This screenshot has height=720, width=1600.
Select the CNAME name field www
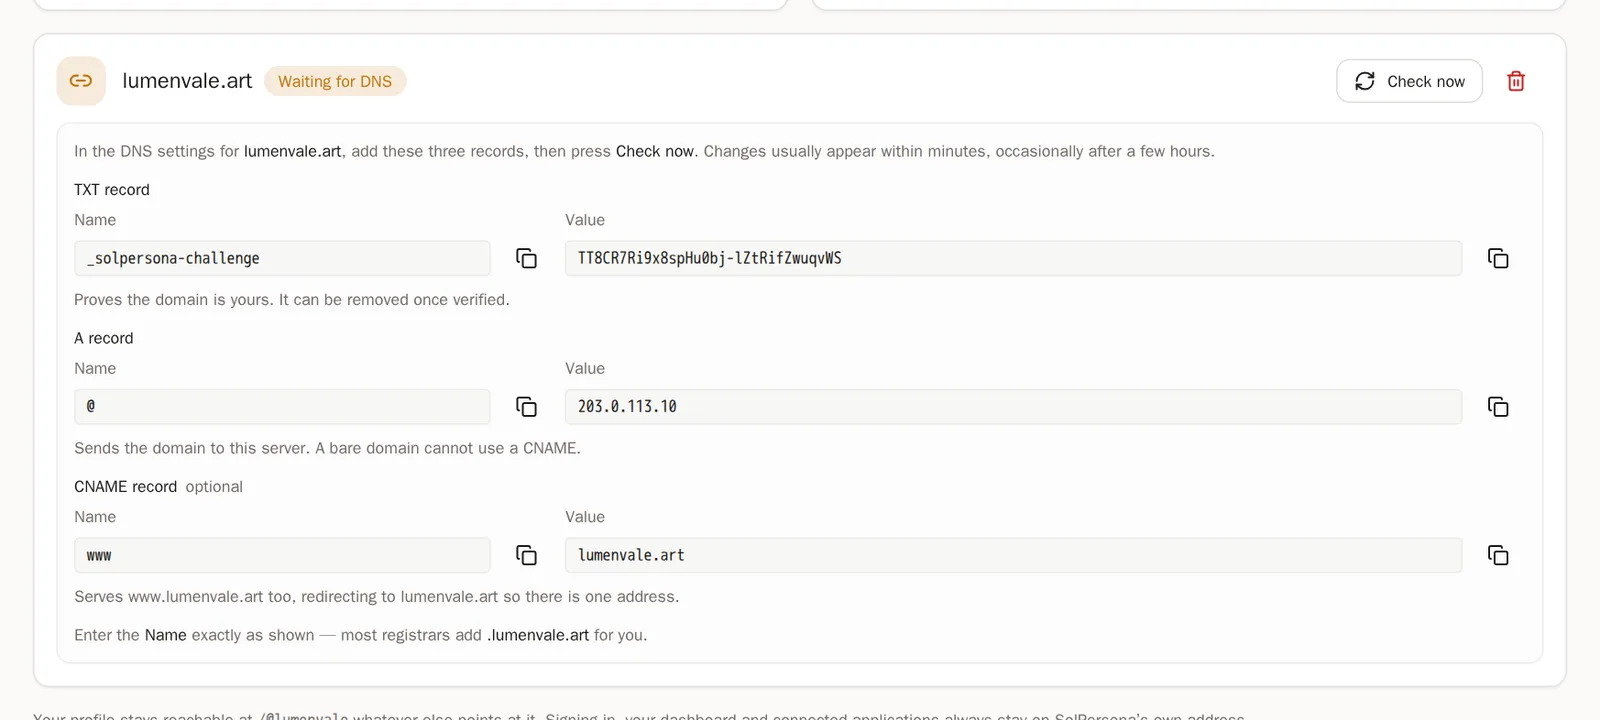point(282,555)
